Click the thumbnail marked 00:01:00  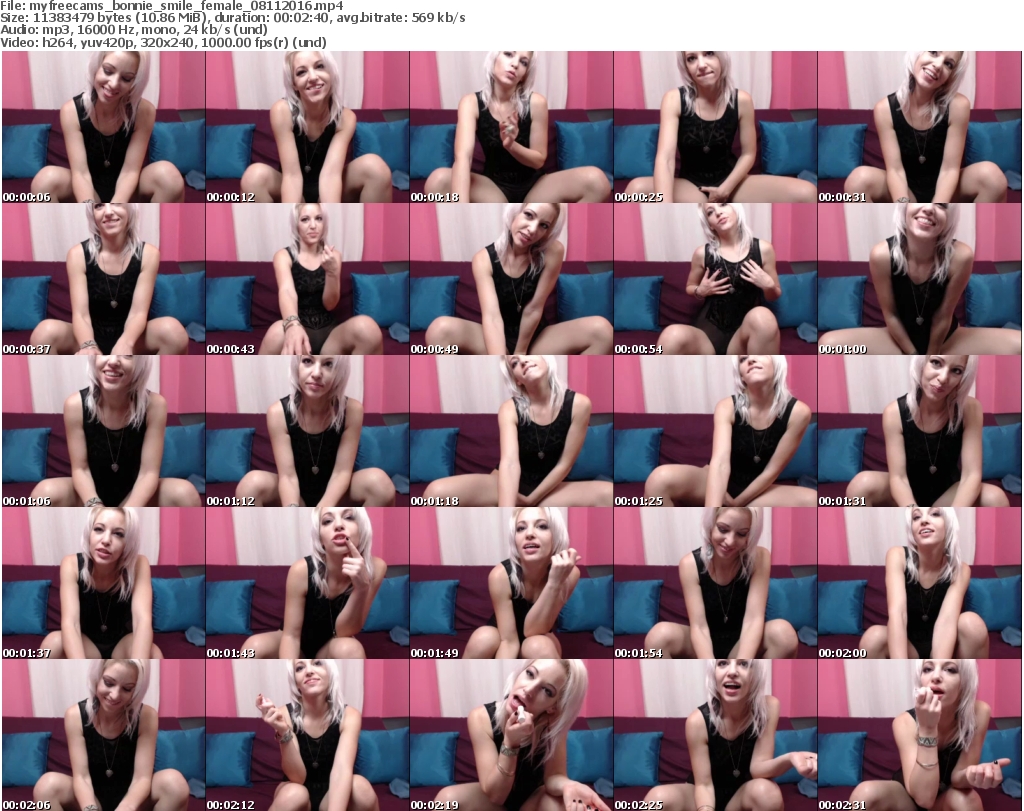click(919, 280)
